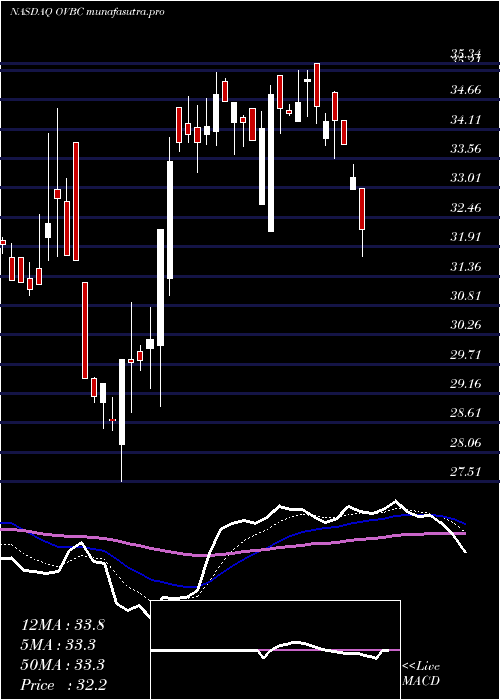The image size is (500, 700).
Task: Click the lowest white candle near 28.06
Action: pyautogui.click(x=122, y=402)
